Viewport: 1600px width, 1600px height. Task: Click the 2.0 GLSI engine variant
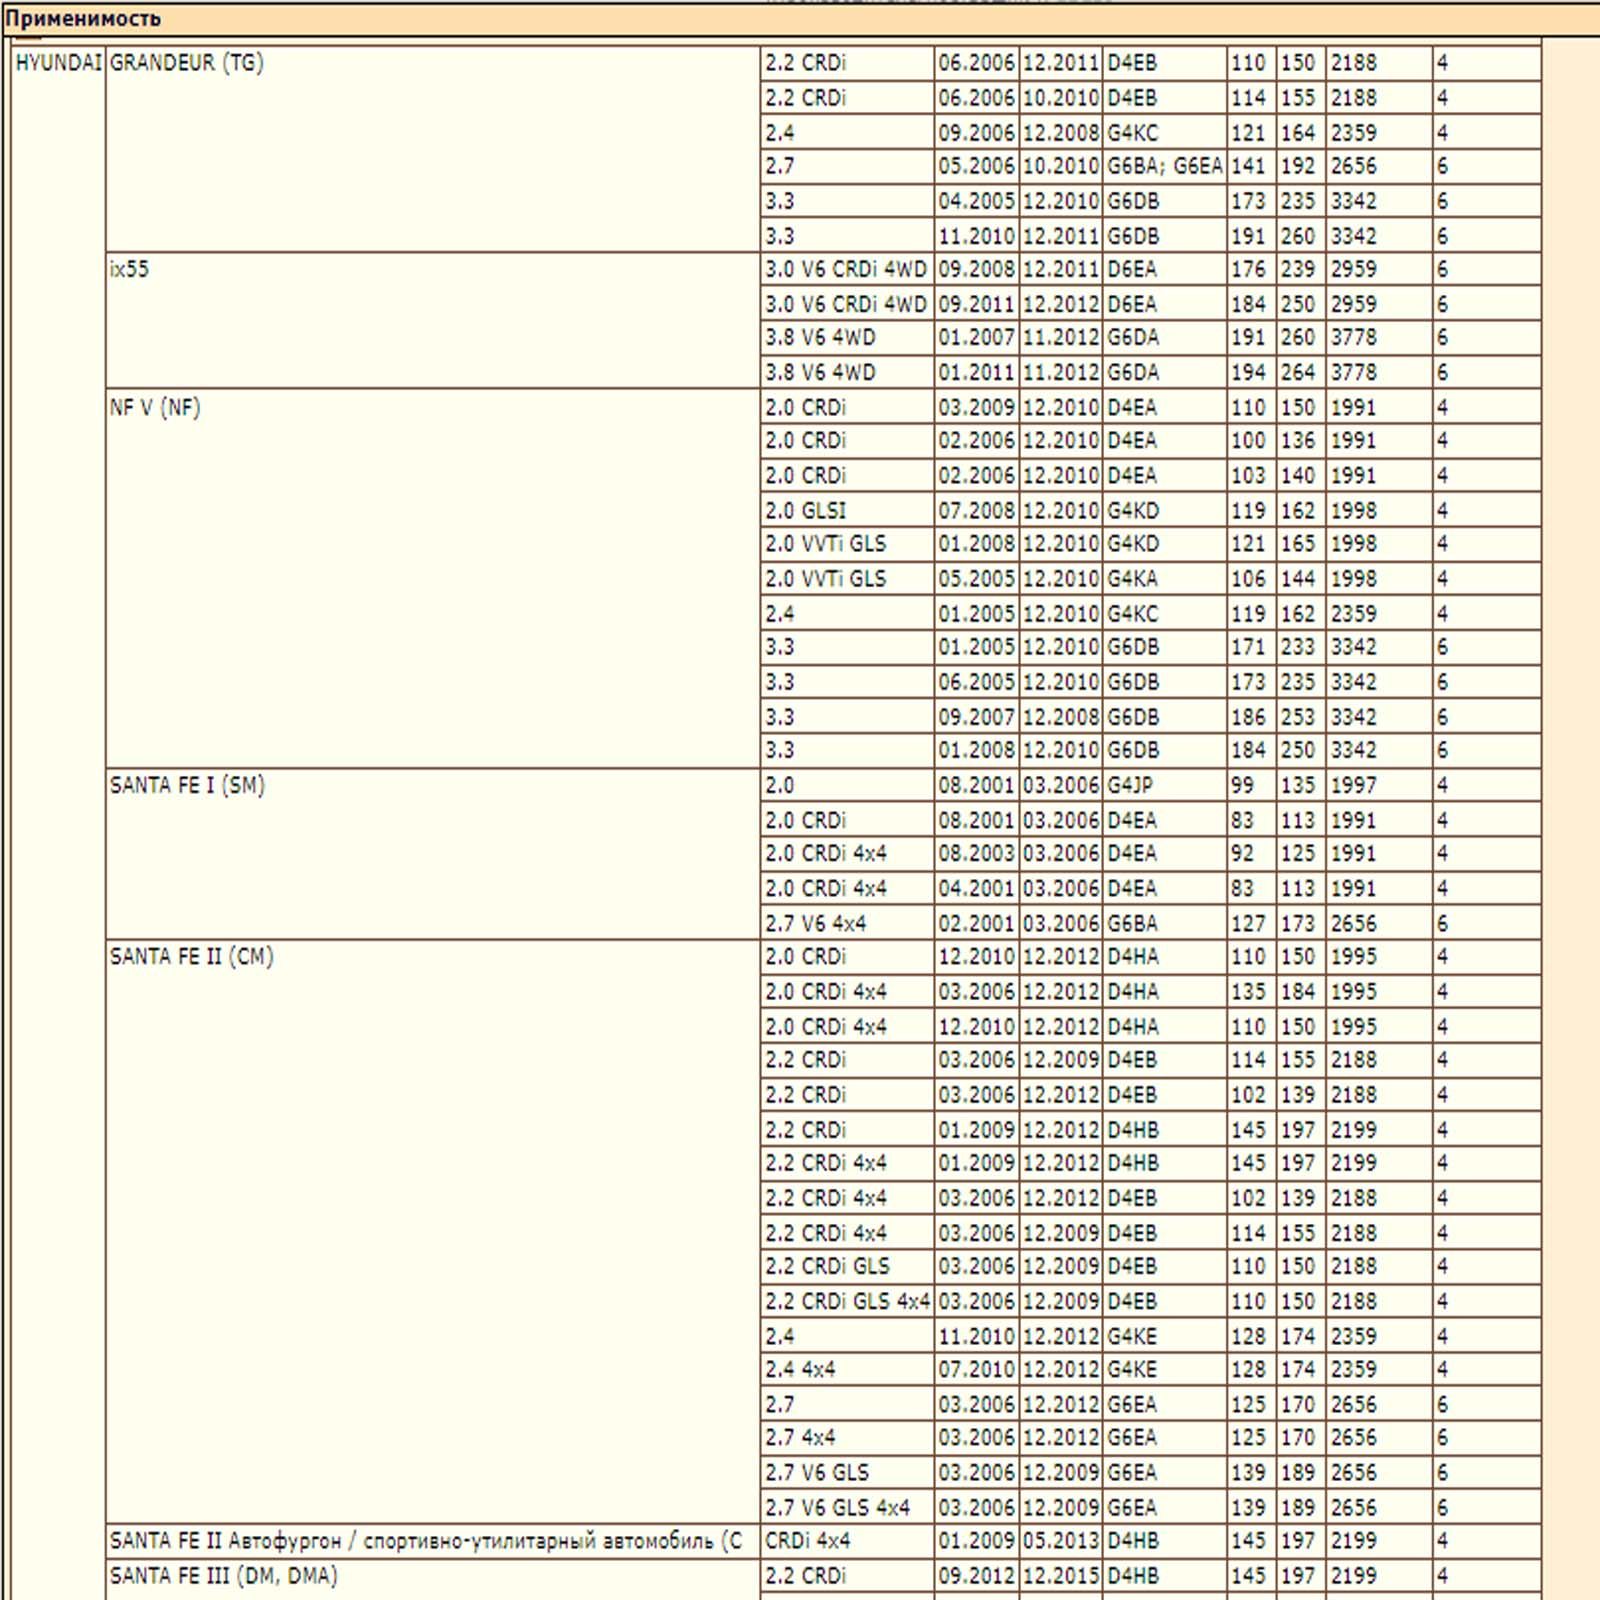pyautogui.click(x=806, y=511)
